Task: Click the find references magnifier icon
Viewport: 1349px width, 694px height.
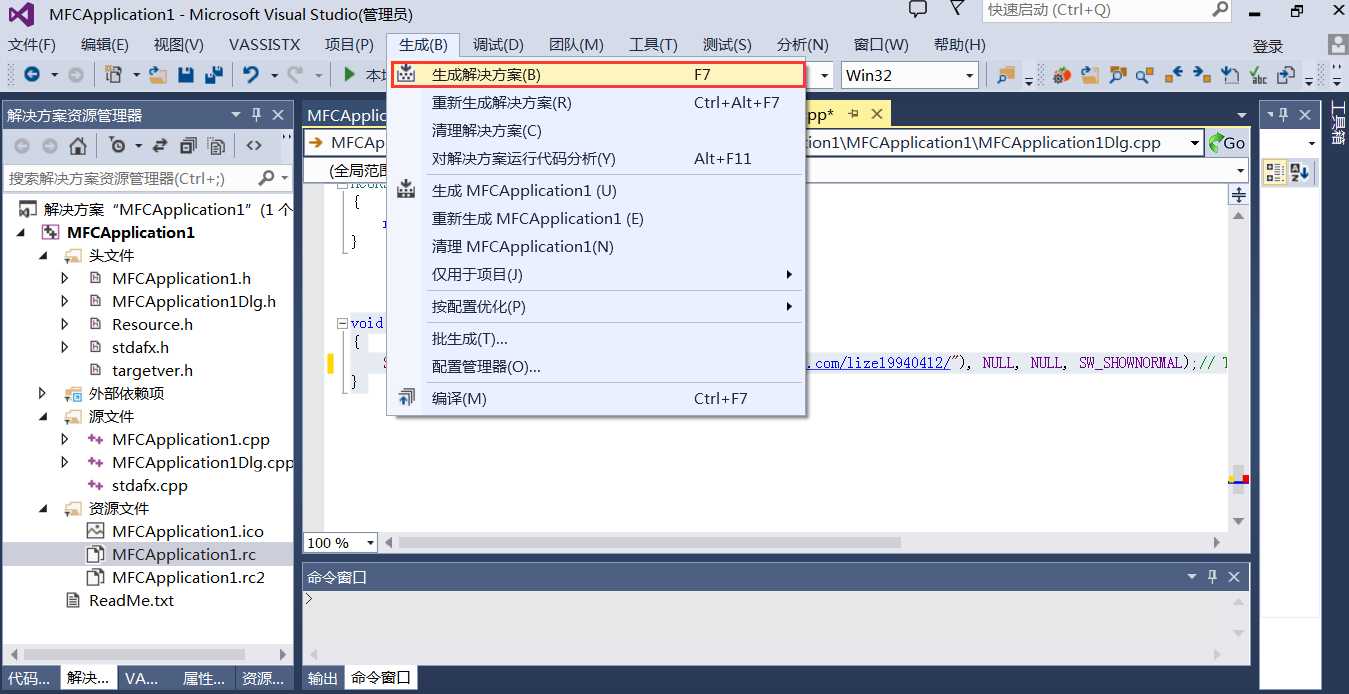Action: pos(1146,75)
